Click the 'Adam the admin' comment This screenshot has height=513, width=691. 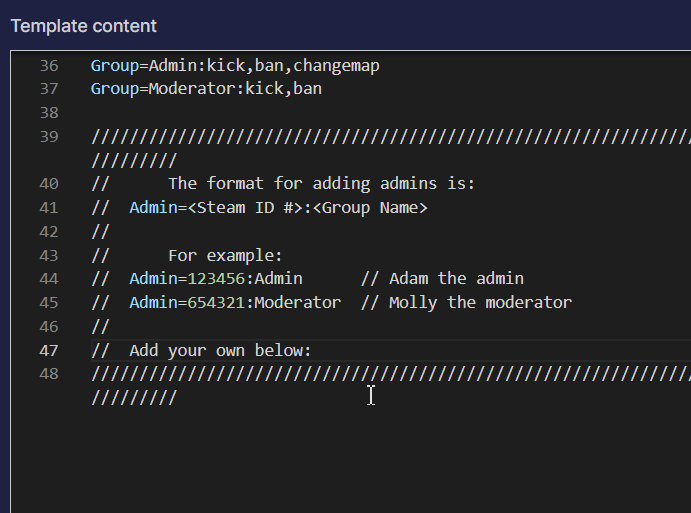[x=457, y=279]
